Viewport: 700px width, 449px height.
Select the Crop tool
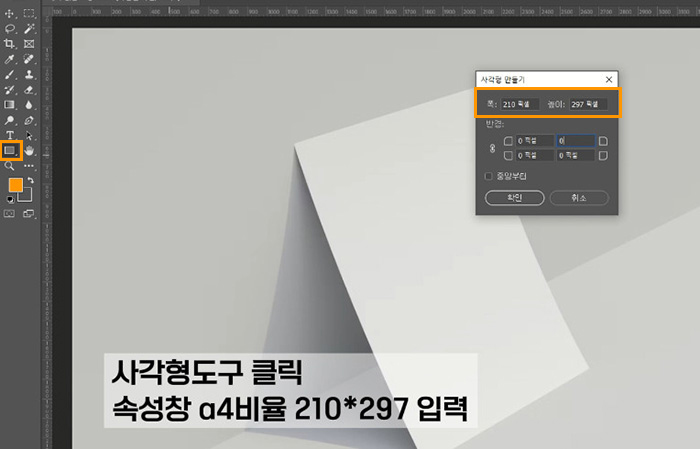click(x=9, y=44)
